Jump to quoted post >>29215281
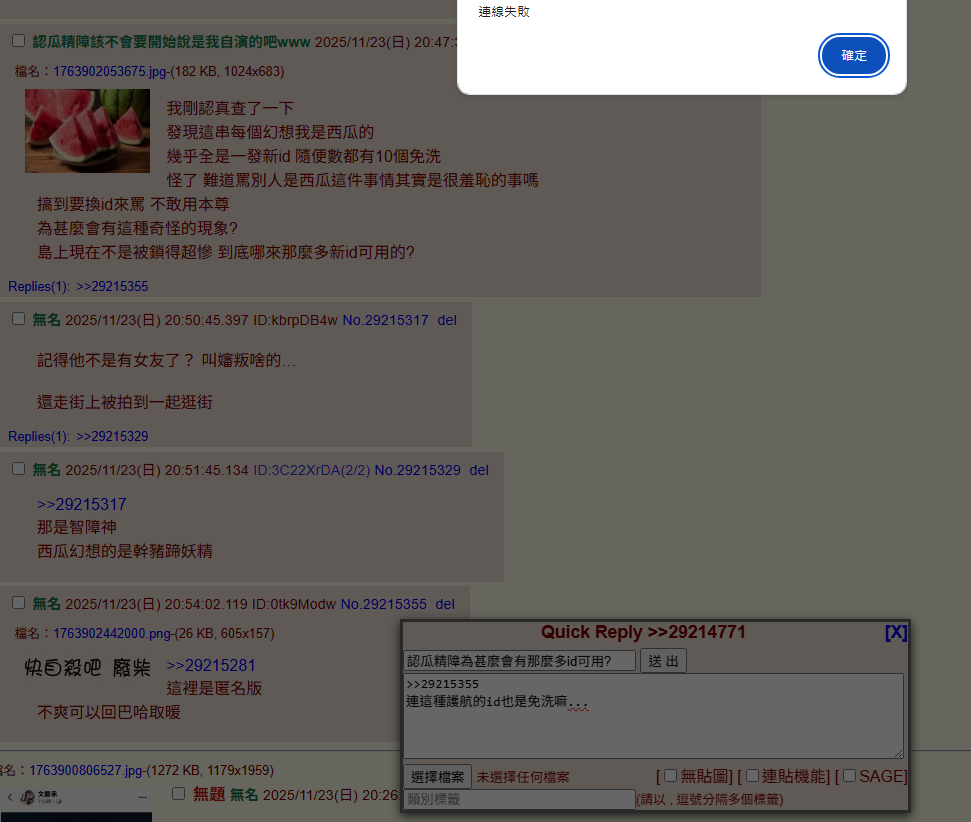This screenshot has height=822, width=971. coord(211,666)
